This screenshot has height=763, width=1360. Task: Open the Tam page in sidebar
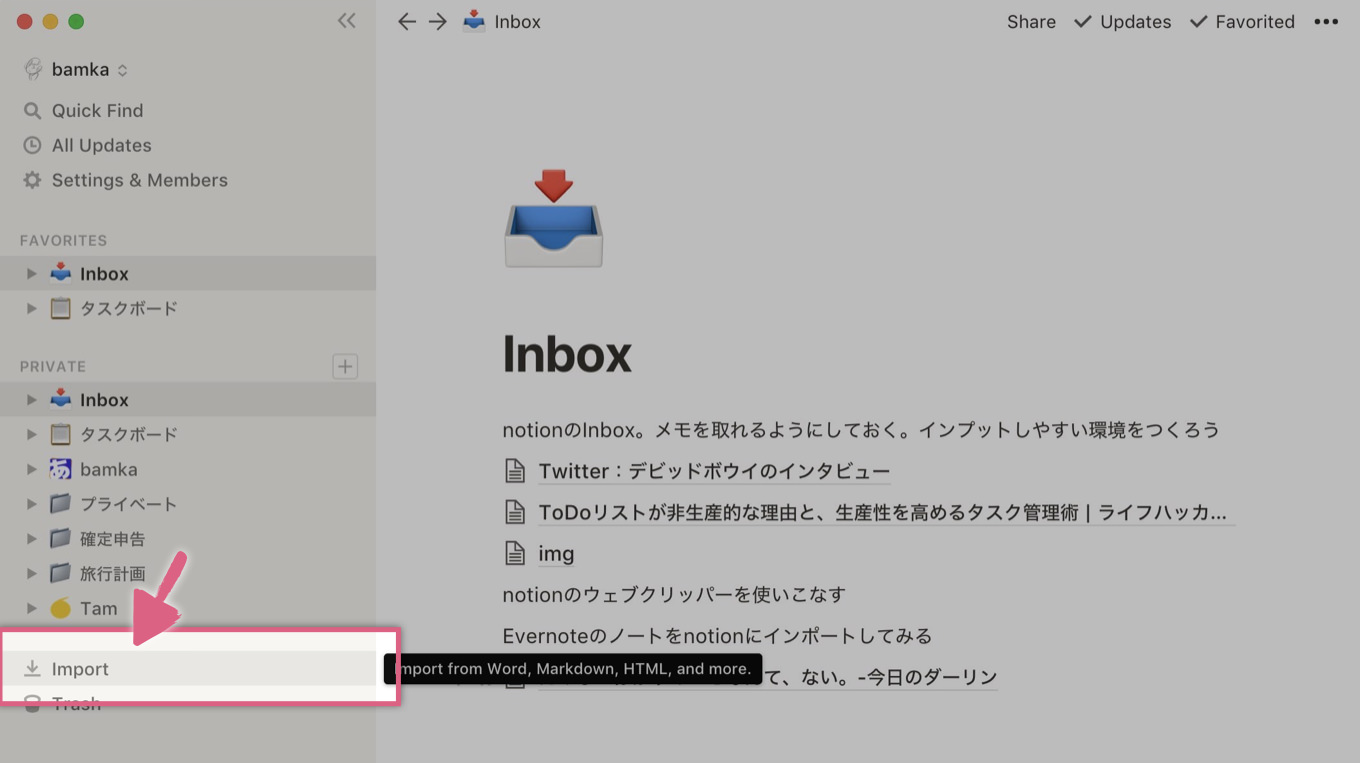[99, 609]
